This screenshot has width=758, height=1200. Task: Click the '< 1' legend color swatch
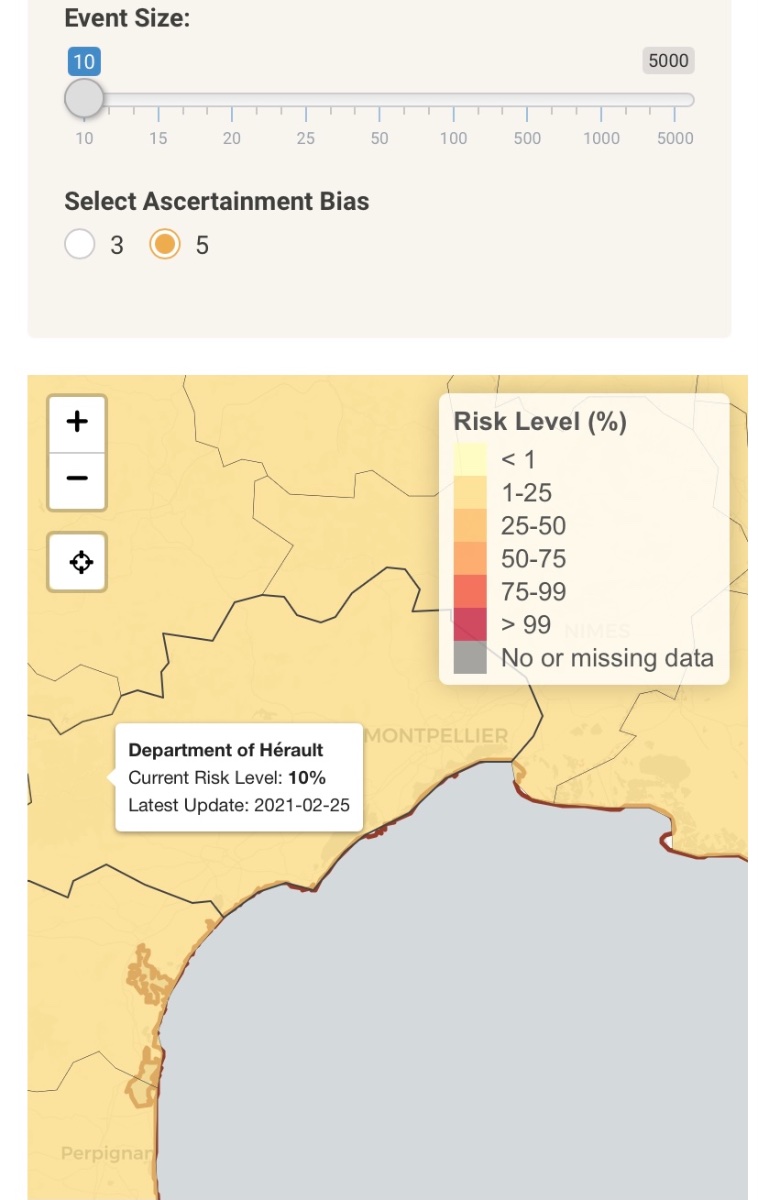coord(470,459)
